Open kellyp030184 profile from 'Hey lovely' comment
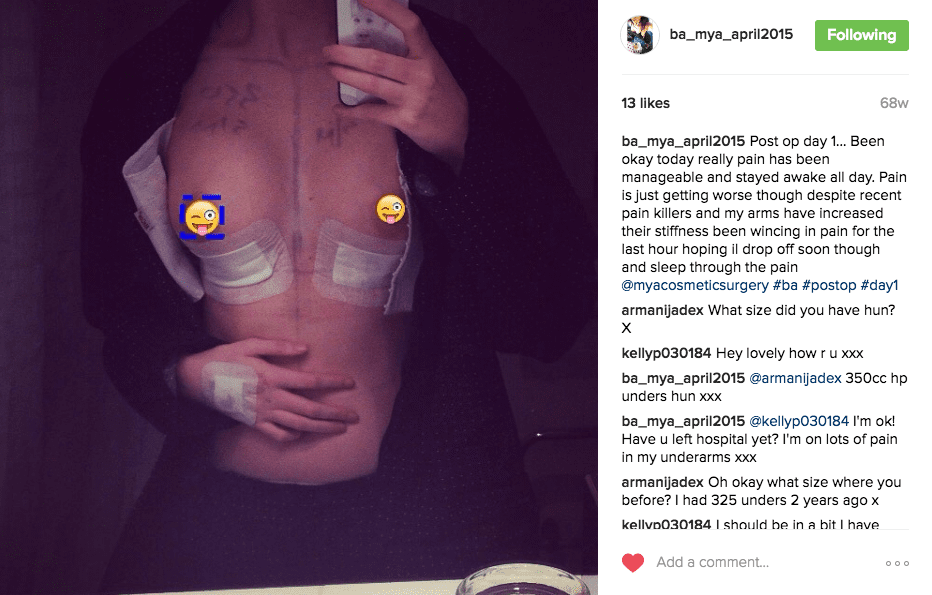Screen dimensions: 932x595 point(666,353)
